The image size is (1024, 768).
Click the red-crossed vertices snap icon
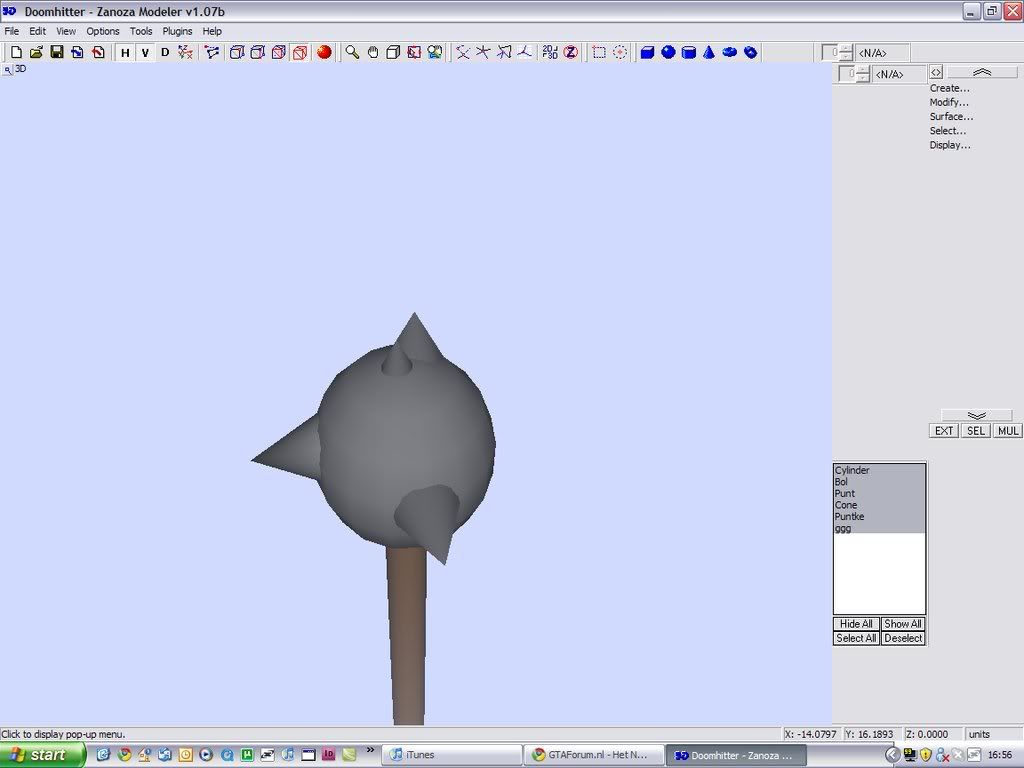tap(185, 52)
